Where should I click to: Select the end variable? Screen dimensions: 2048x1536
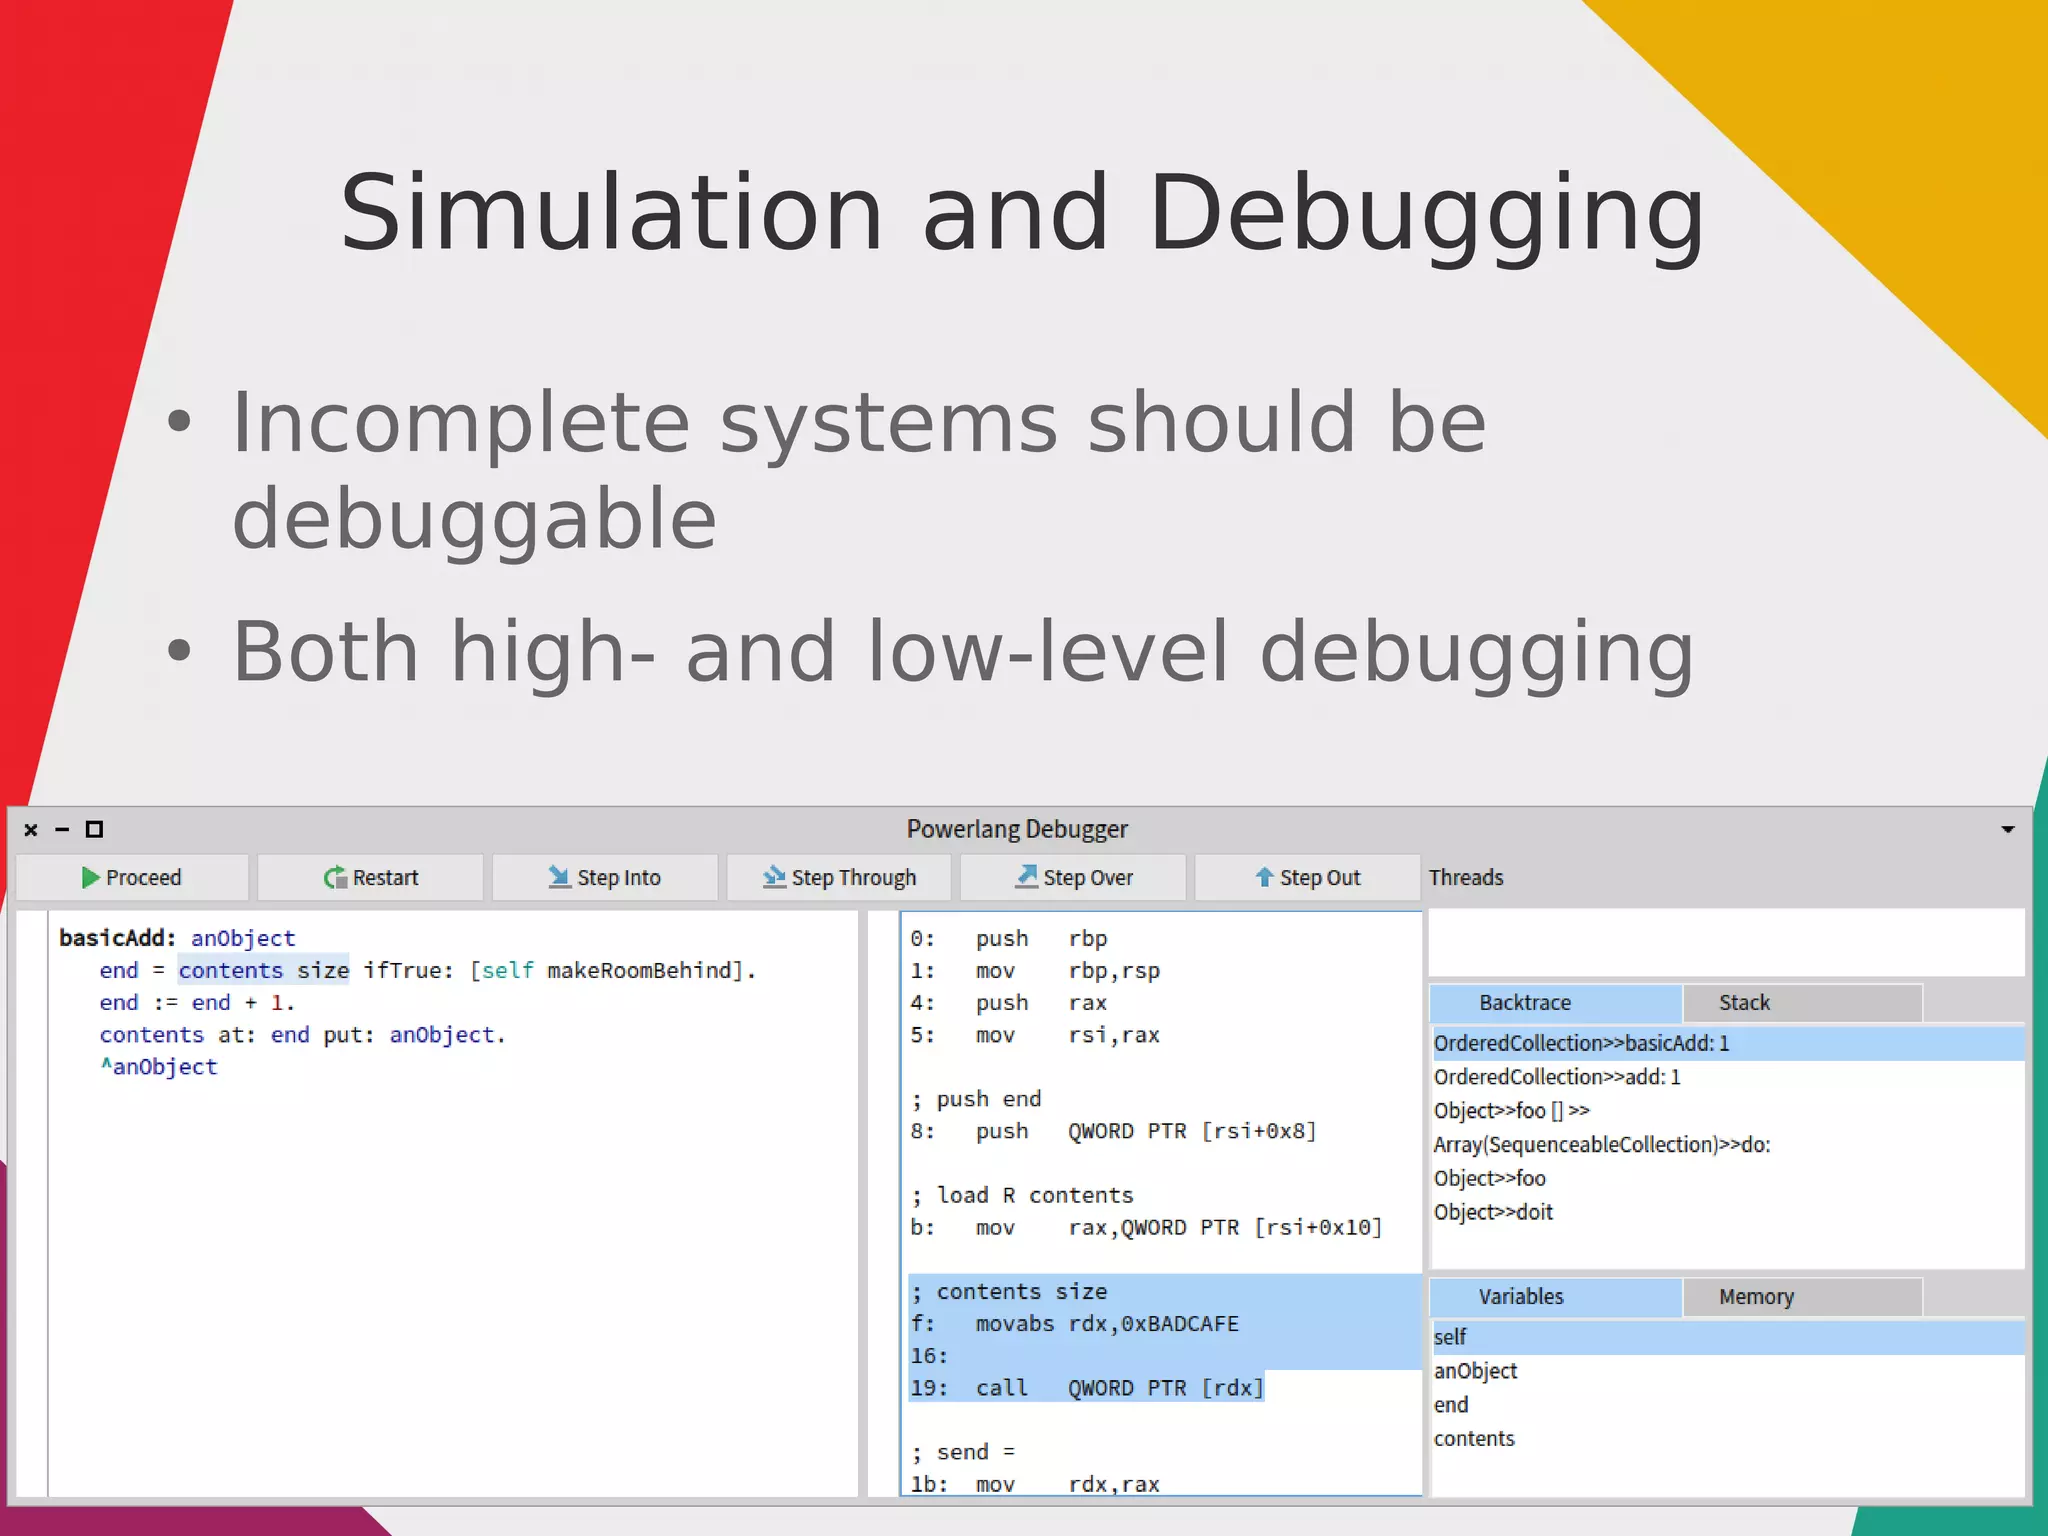(x=1728, y=1405)
